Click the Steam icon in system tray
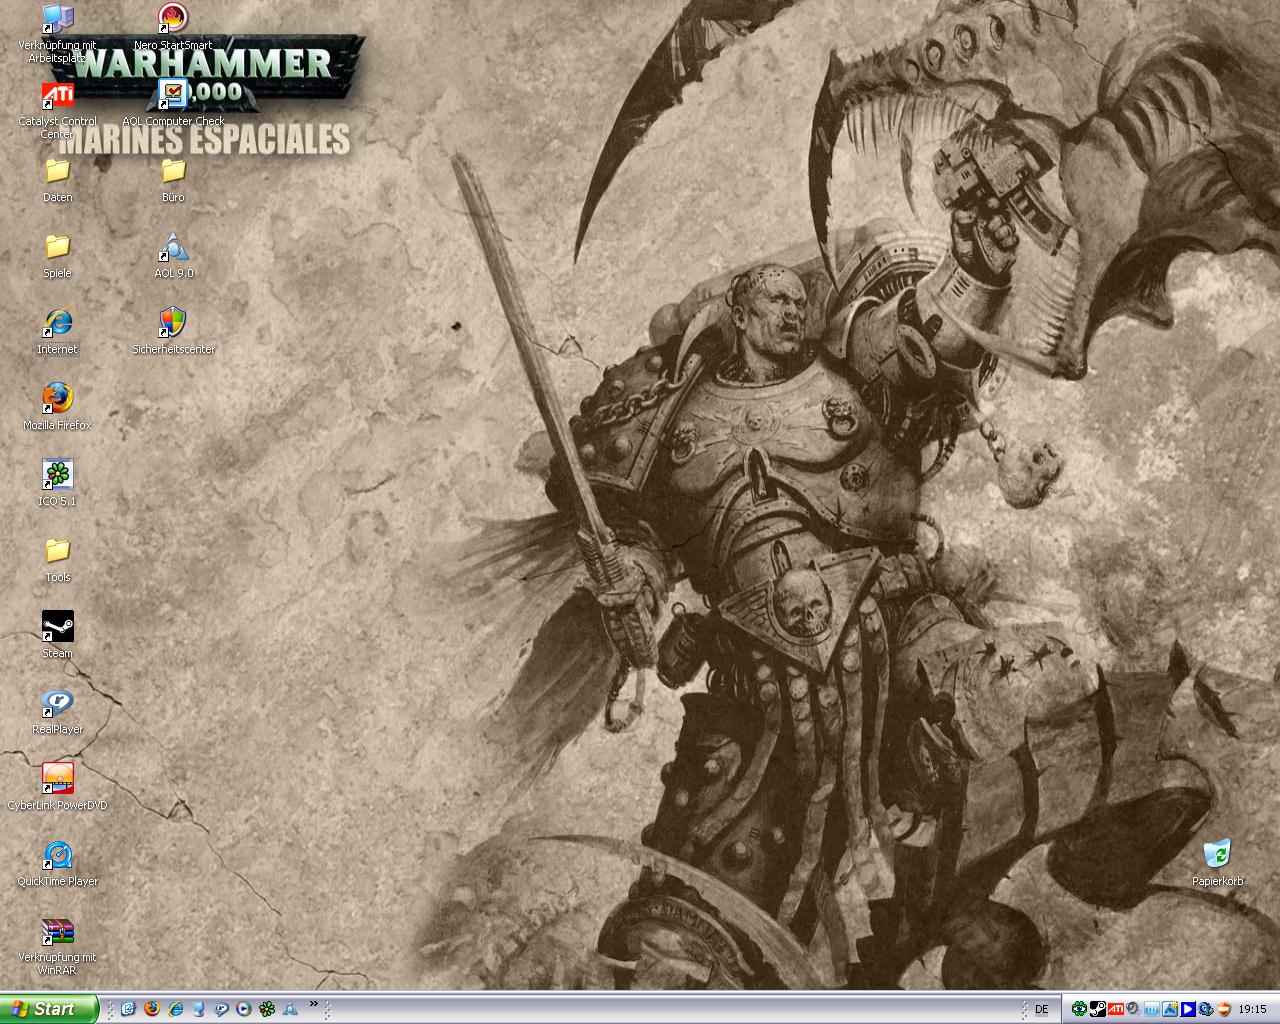The height and width of the screenshot is (1024, 1280). 1097,1009
